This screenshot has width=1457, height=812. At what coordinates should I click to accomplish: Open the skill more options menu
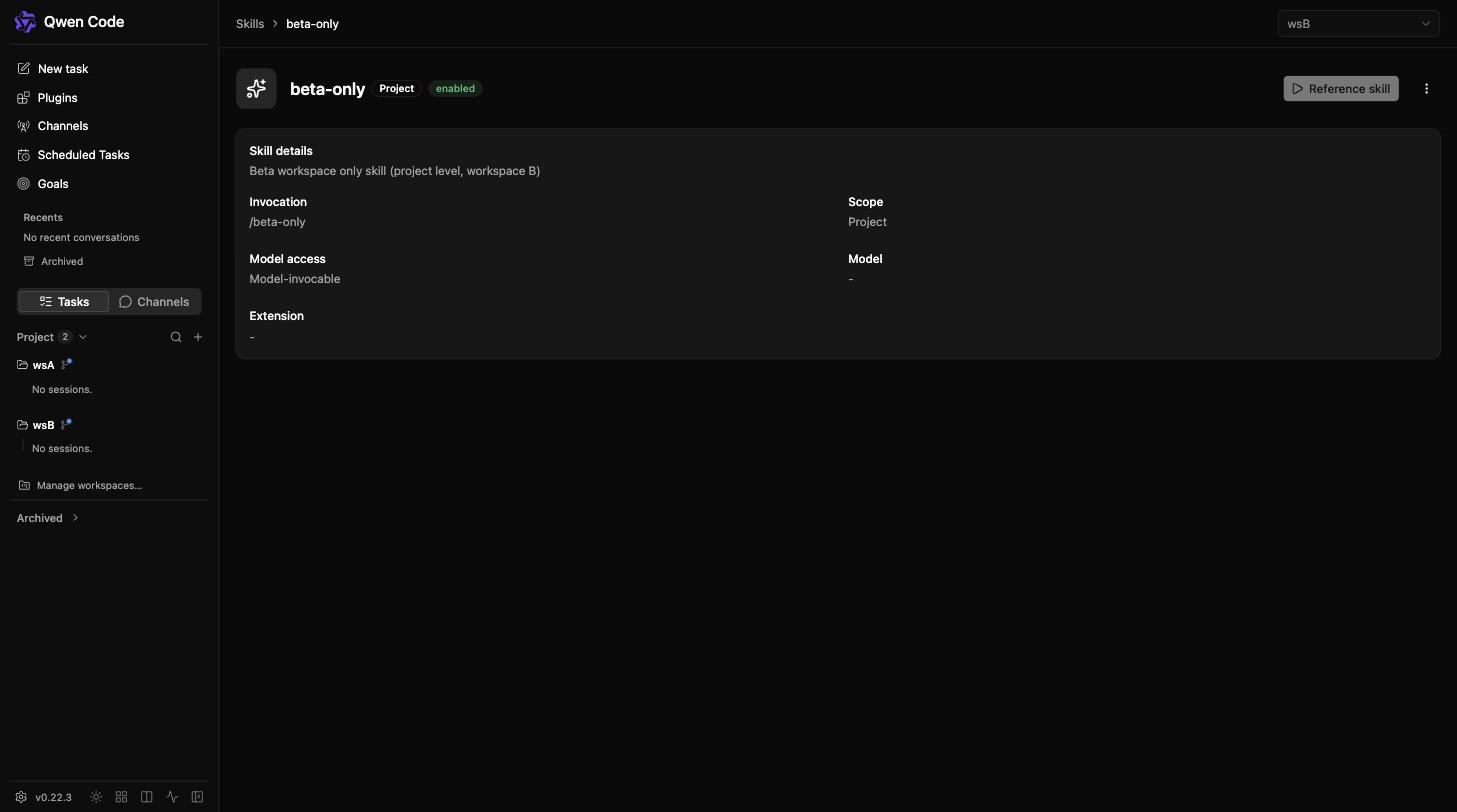click(1426, 89)
